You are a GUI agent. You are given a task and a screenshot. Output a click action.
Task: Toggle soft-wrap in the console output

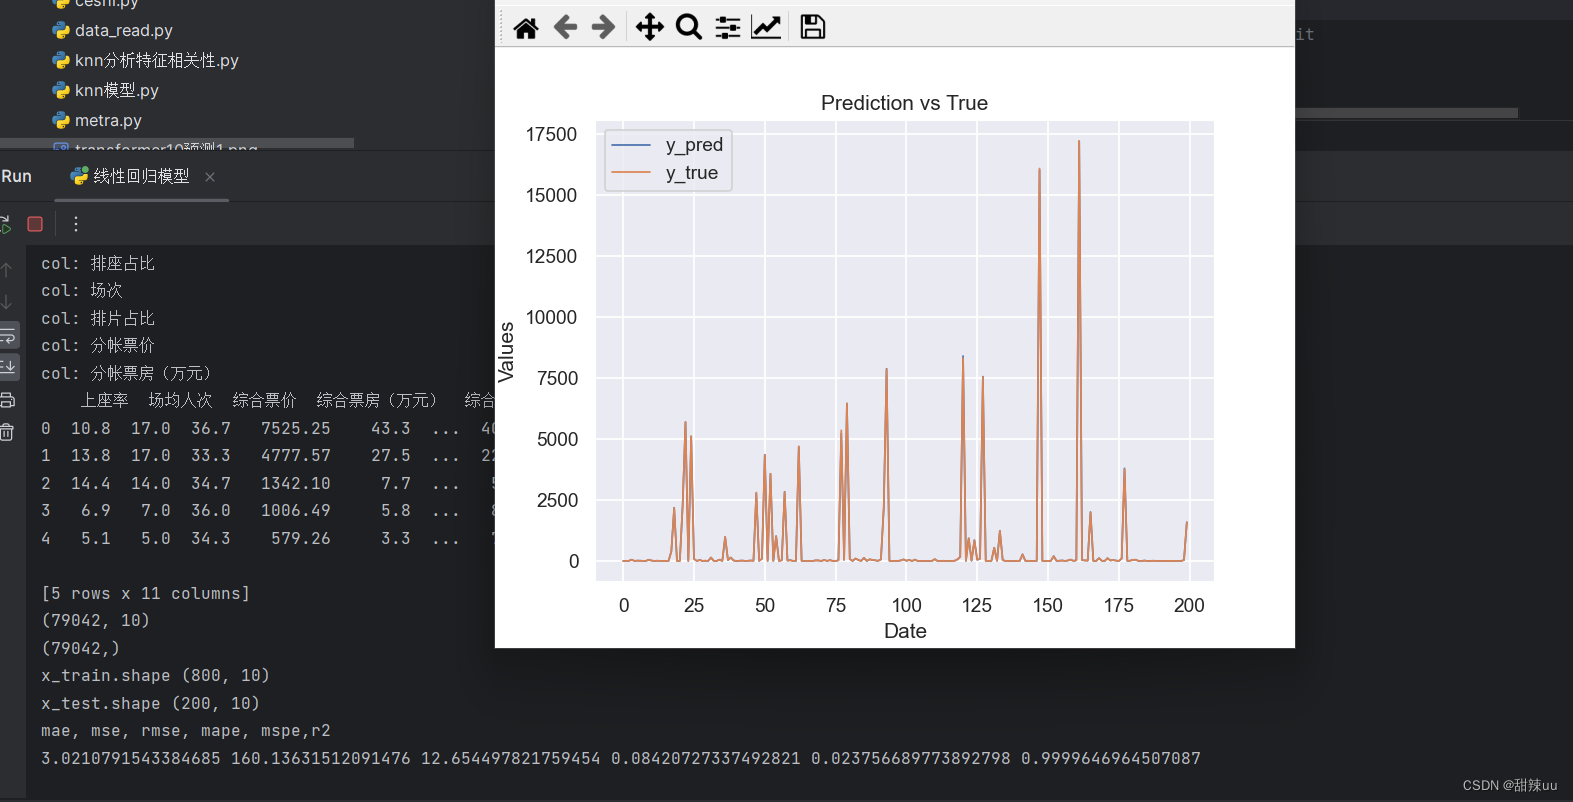8,335
